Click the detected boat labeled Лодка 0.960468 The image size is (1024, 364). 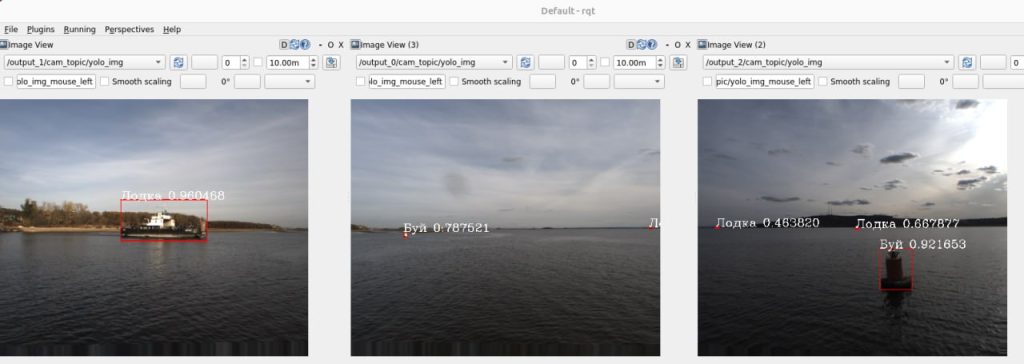click(x=164, y=221)
